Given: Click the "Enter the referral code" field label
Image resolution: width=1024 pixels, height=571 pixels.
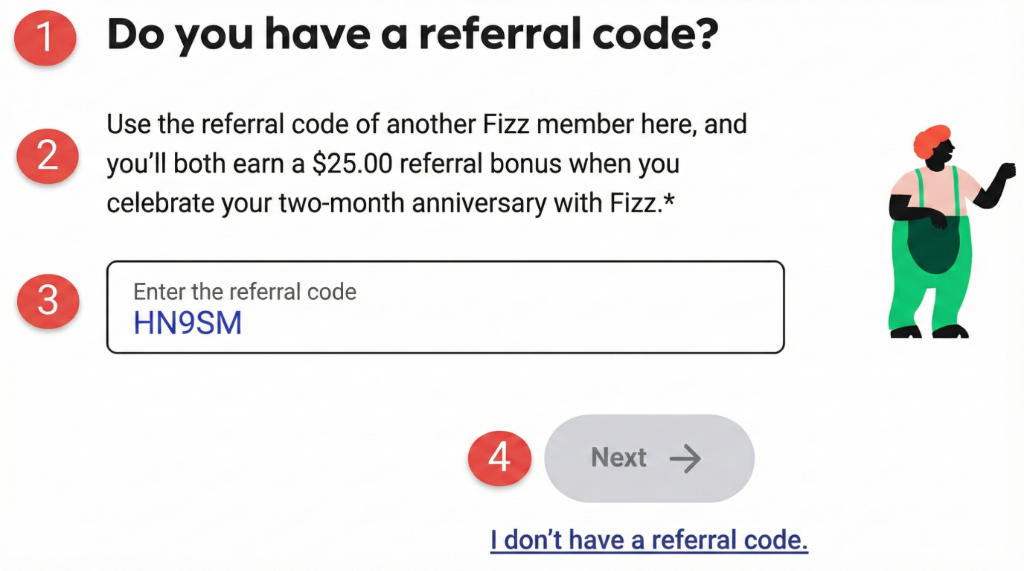Looking at the screenshot, I should coord(245,292).
